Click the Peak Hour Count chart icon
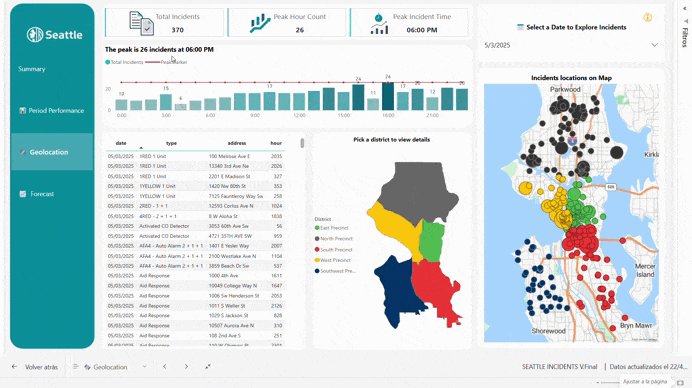The image size is (692, 388). coord(260,23)
